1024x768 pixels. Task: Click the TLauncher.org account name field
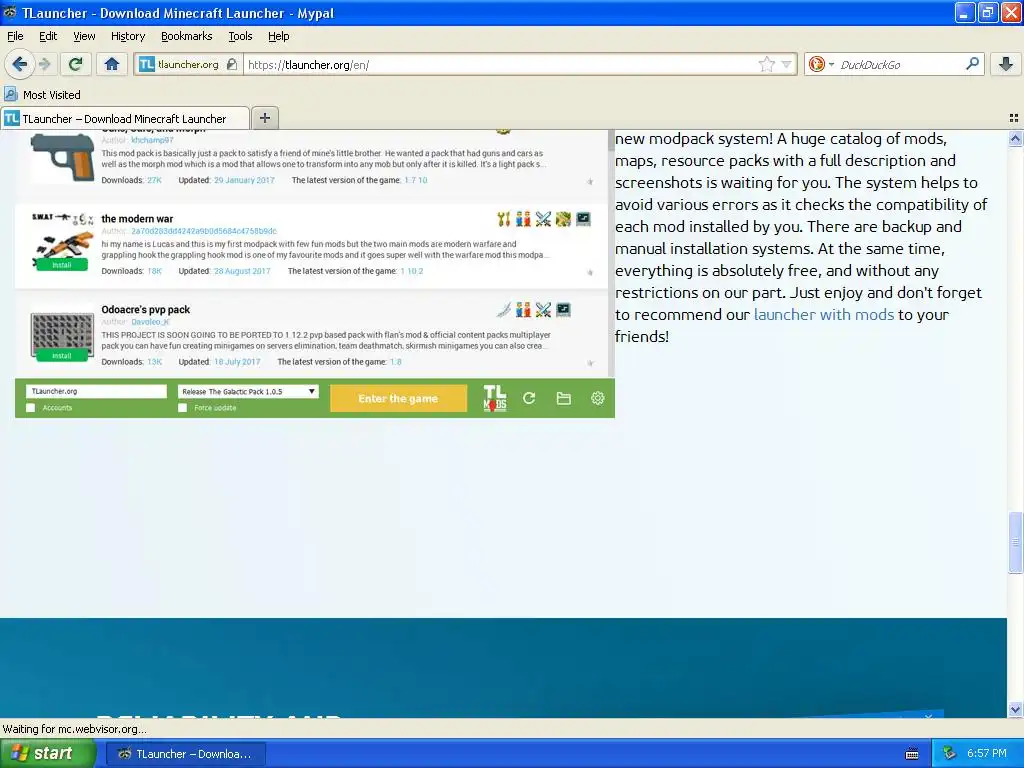coord(96,391)
